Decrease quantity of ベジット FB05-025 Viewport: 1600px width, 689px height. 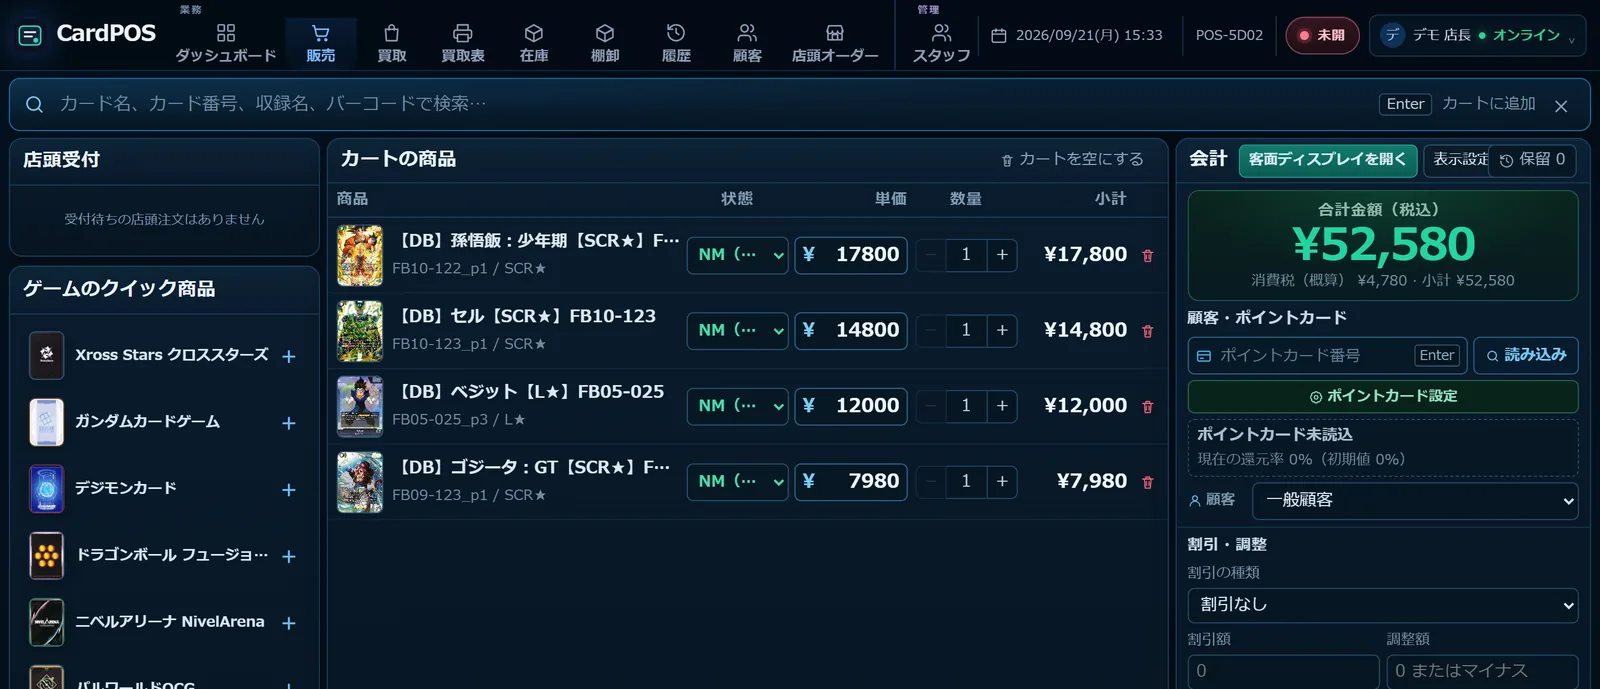pos(931,406)
